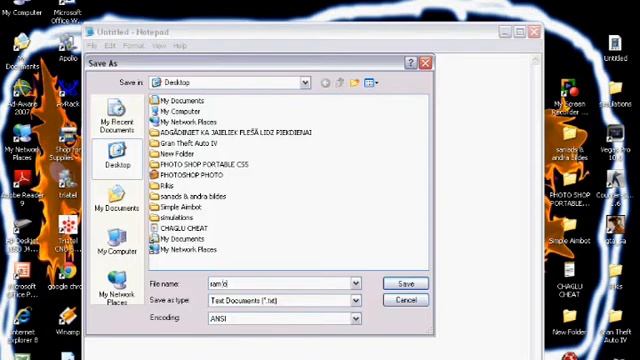Click the Simple Aimbot desktop folder icon
The width and height of the screenshot is (640, 360).
569,231
